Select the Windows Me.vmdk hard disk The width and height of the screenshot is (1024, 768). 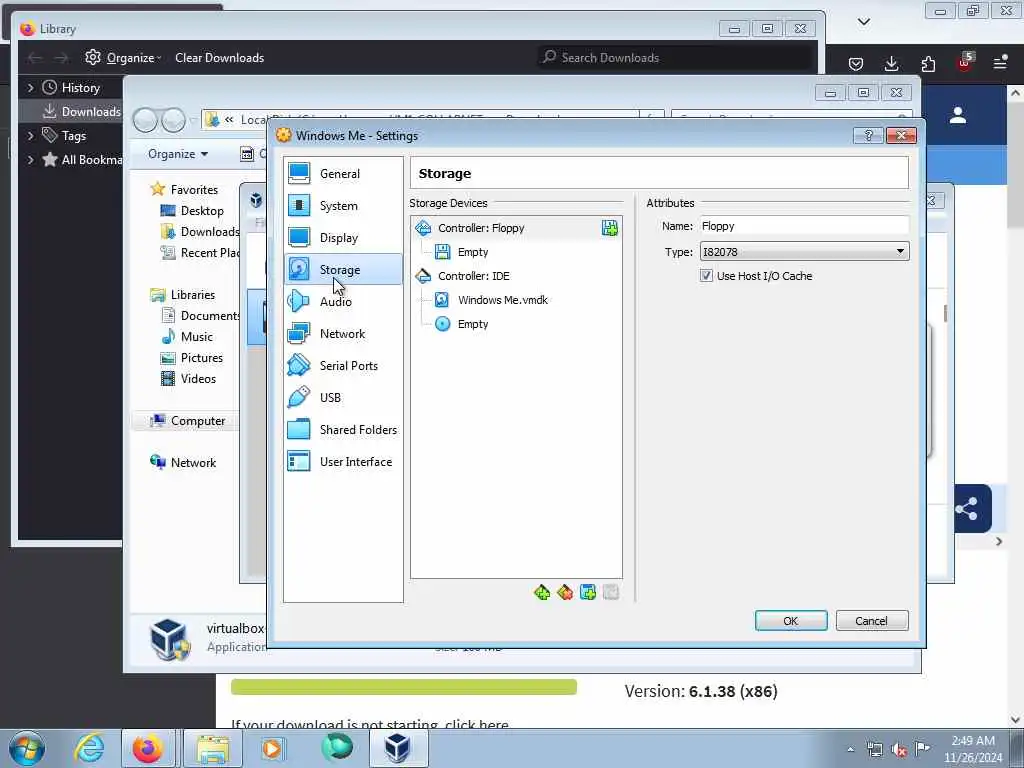[502, 300]
